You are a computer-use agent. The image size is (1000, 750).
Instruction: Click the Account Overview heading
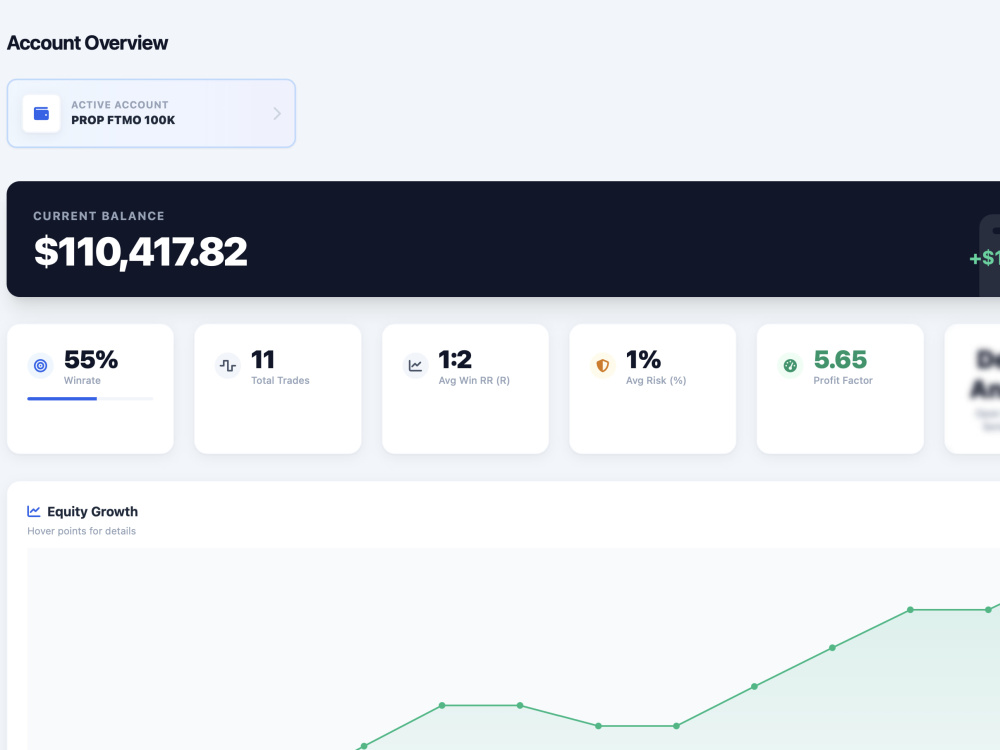pyautogui.click(x=87, y=43)
